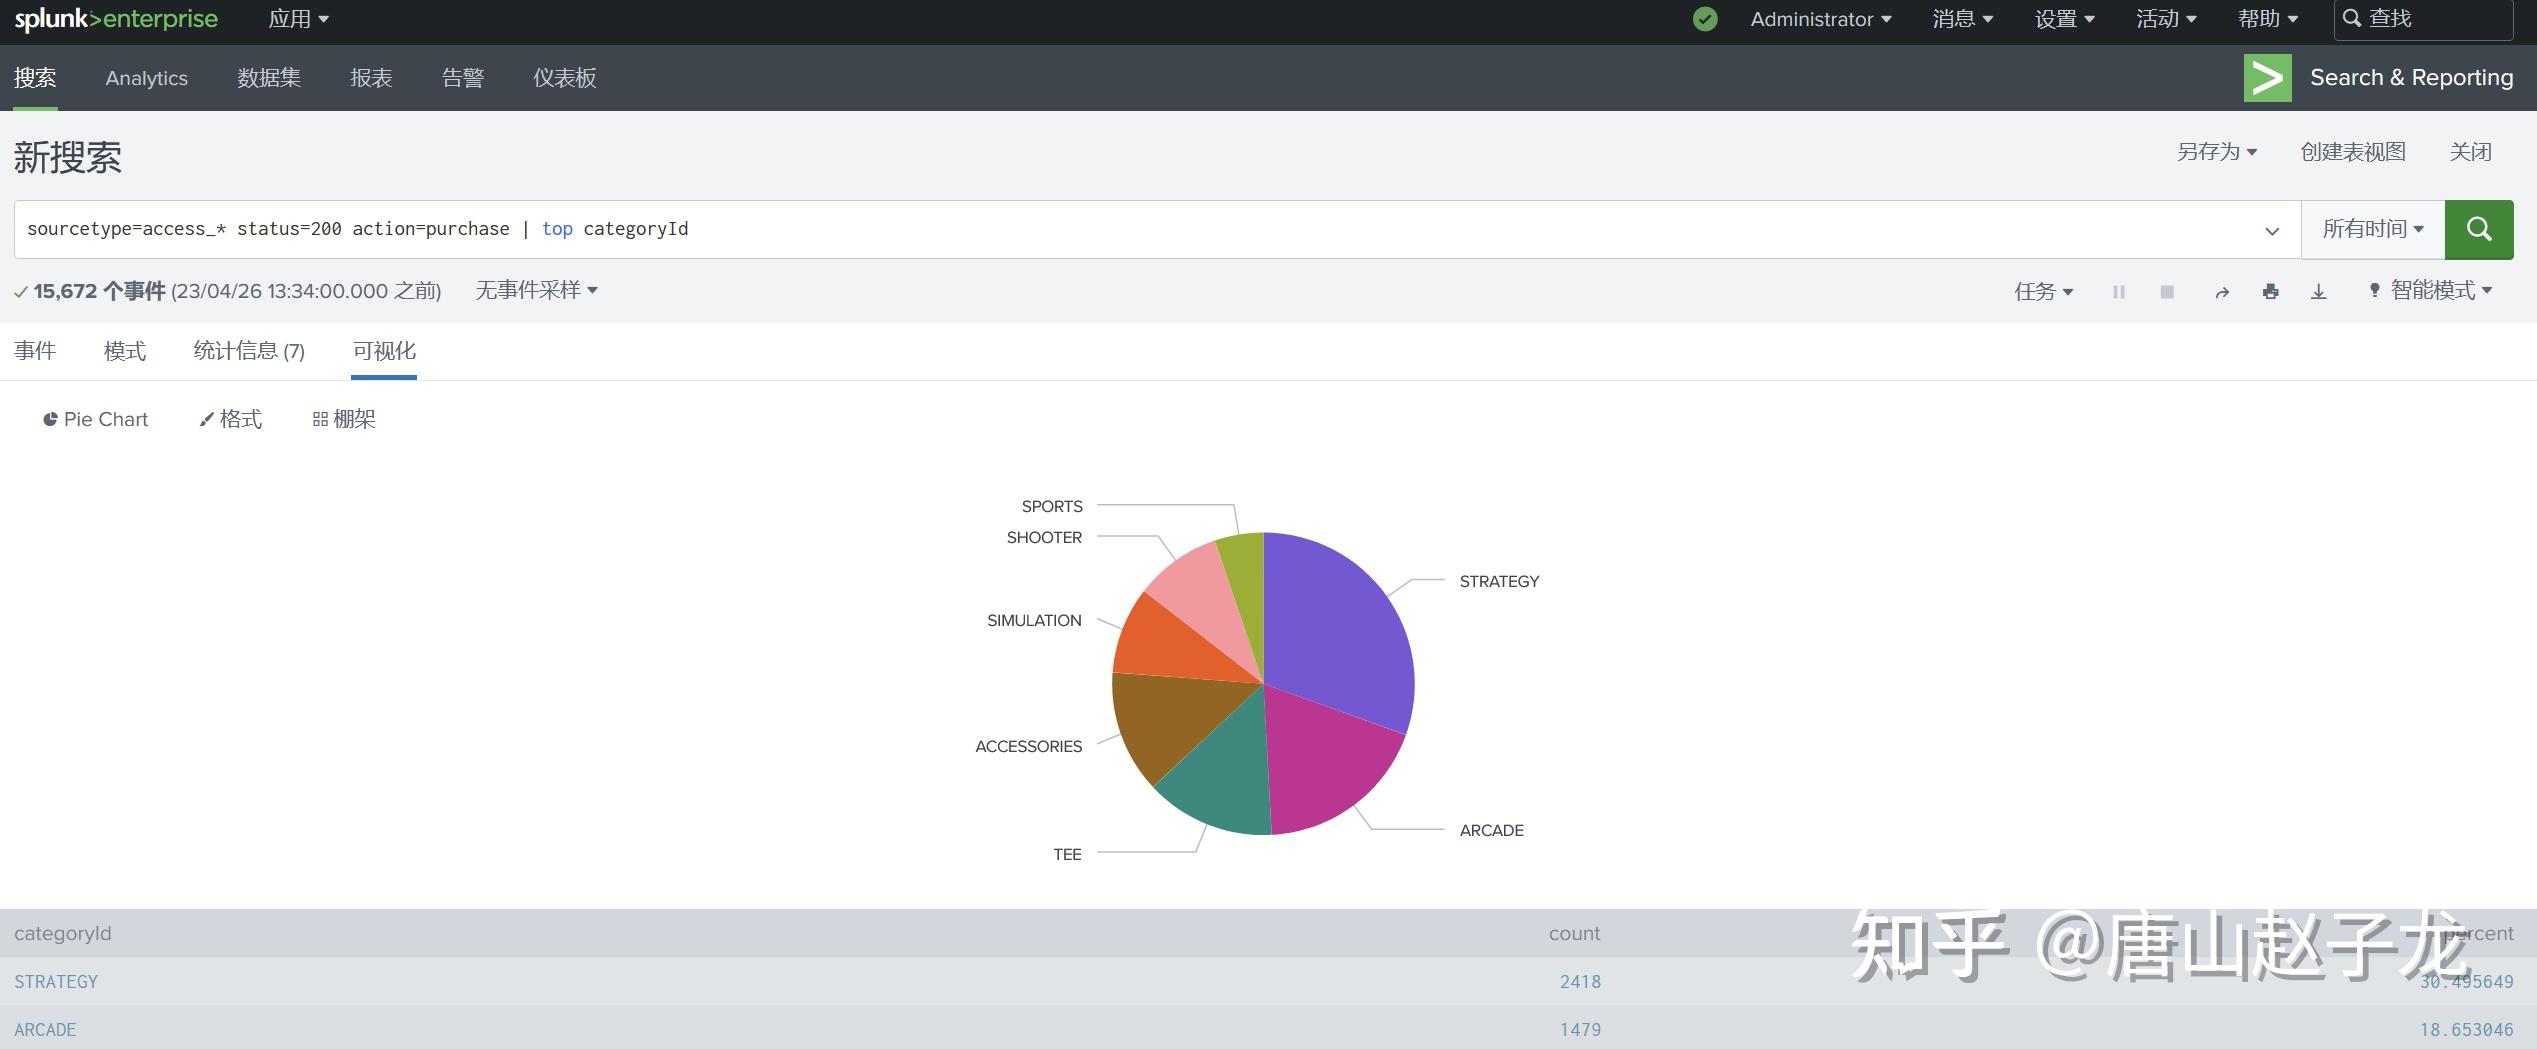This screenshot has height=1049, width=2537.
Task: Stop the search job
Action: coord(2167,292)
